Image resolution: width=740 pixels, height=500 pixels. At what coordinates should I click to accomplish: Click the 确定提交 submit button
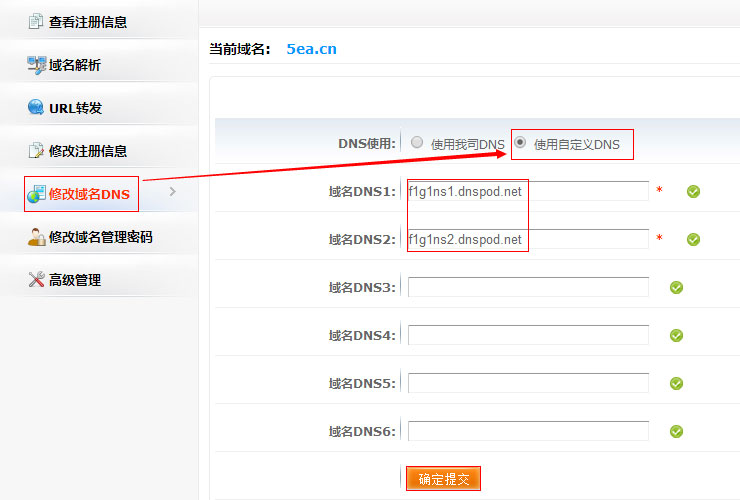[443, 479]
